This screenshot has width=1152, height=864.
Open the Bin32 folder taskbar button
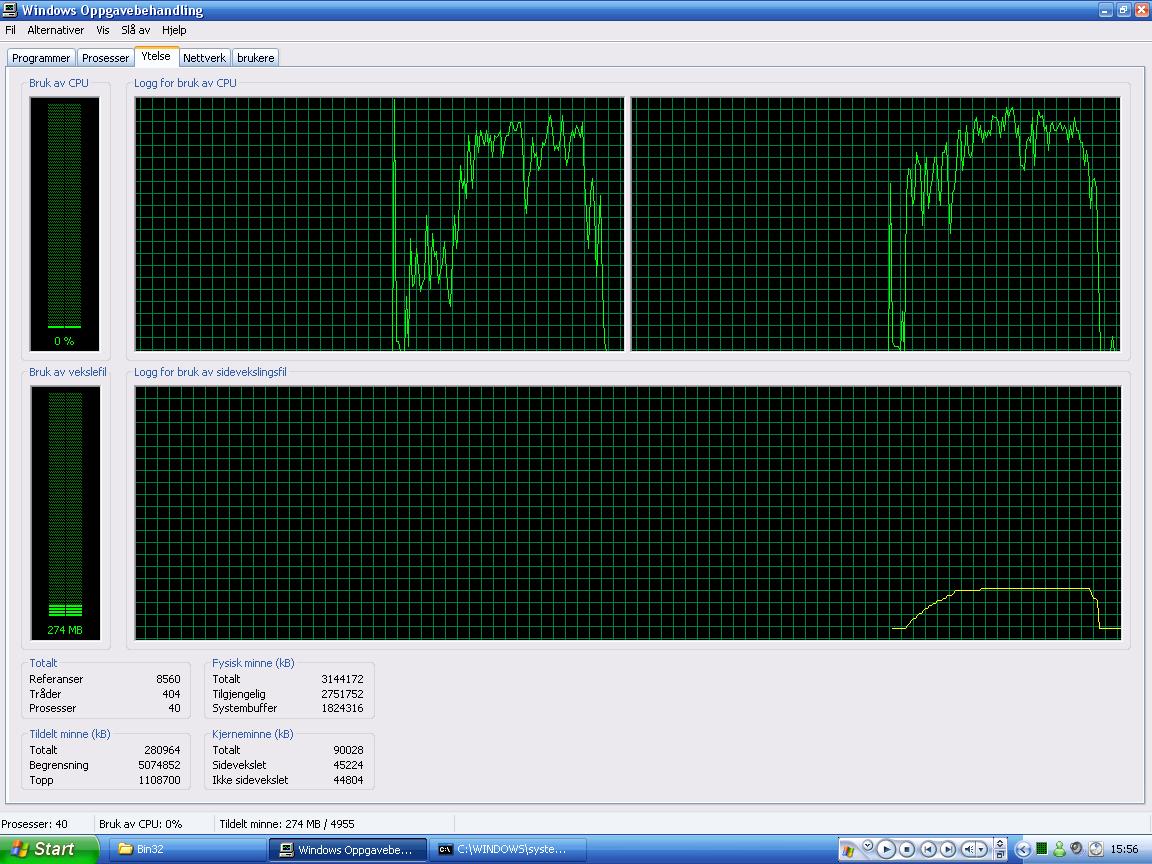[x=187, y=849]
